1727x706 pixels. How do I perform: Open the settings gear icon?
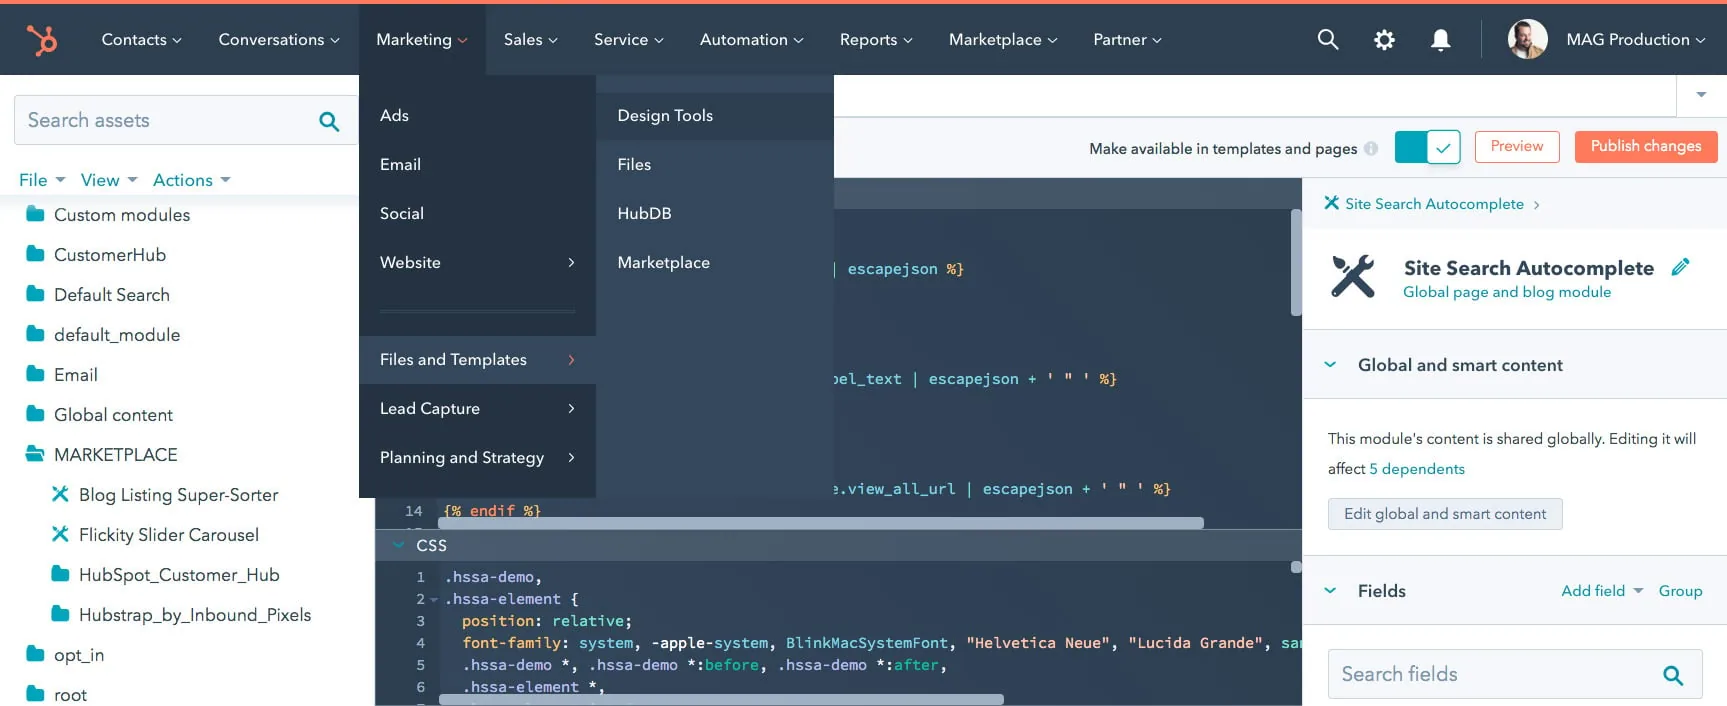1384,40
